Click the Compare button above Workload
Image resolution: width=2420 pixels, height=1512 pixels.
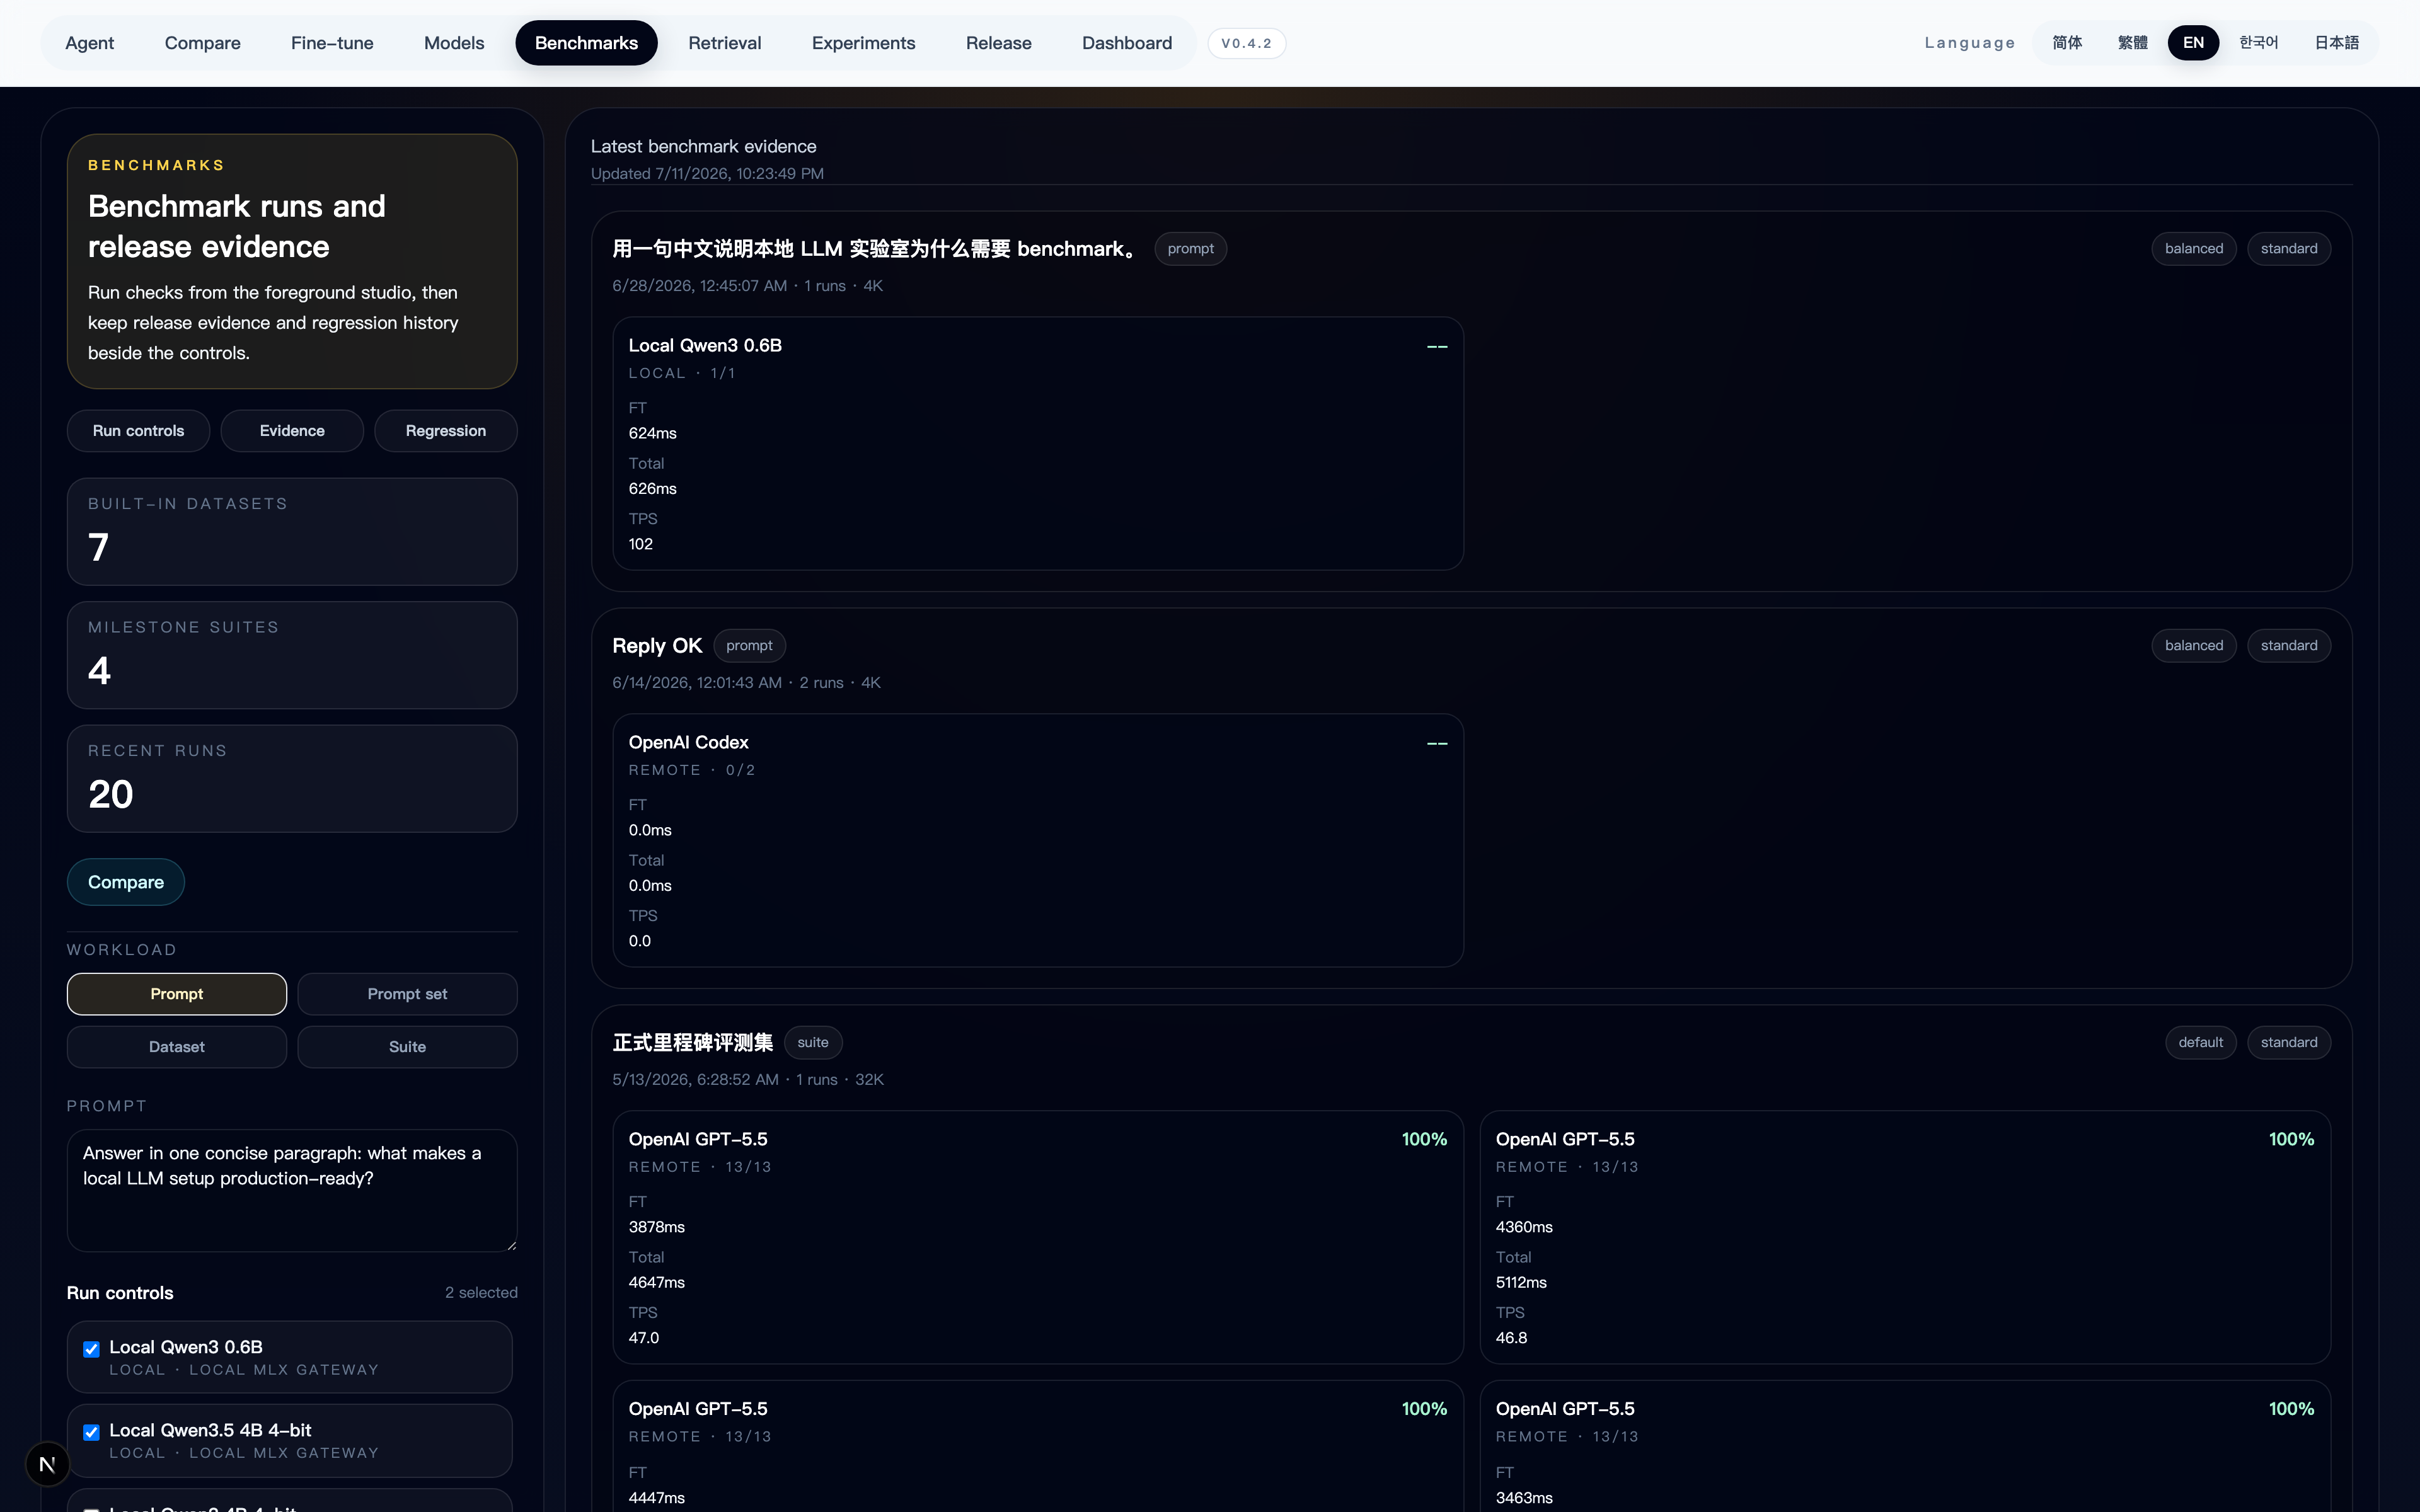click(x=126, y=882)
